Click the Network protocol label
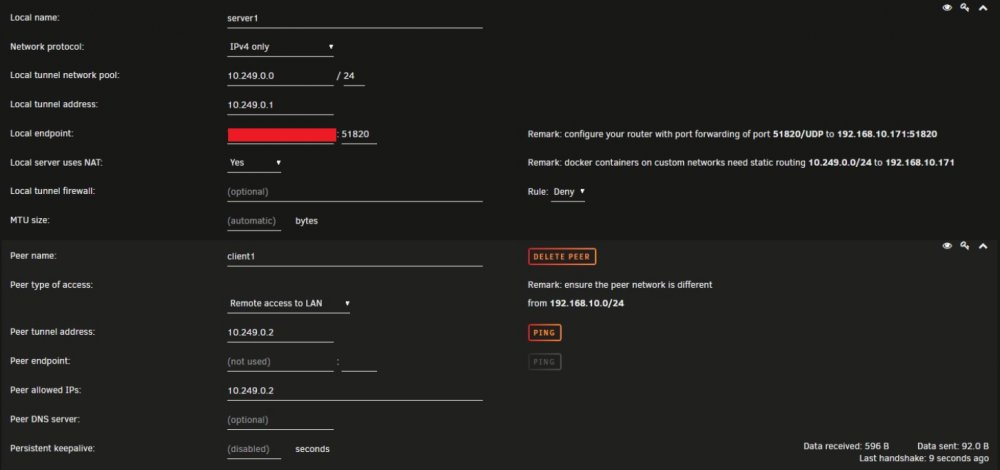This screenshot has height=470, width=1000. click(x=47, y=47)
